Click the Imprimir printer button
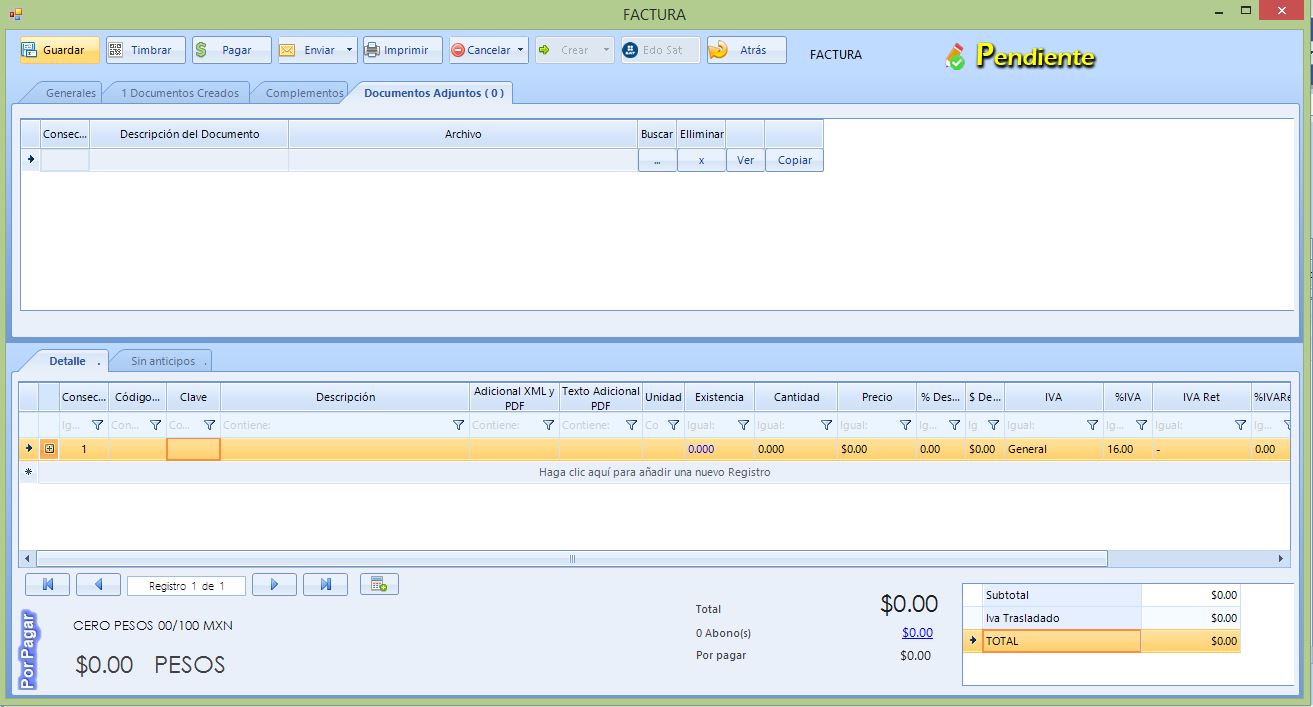This screenshot has width=1313, height=707. [402, 50]
